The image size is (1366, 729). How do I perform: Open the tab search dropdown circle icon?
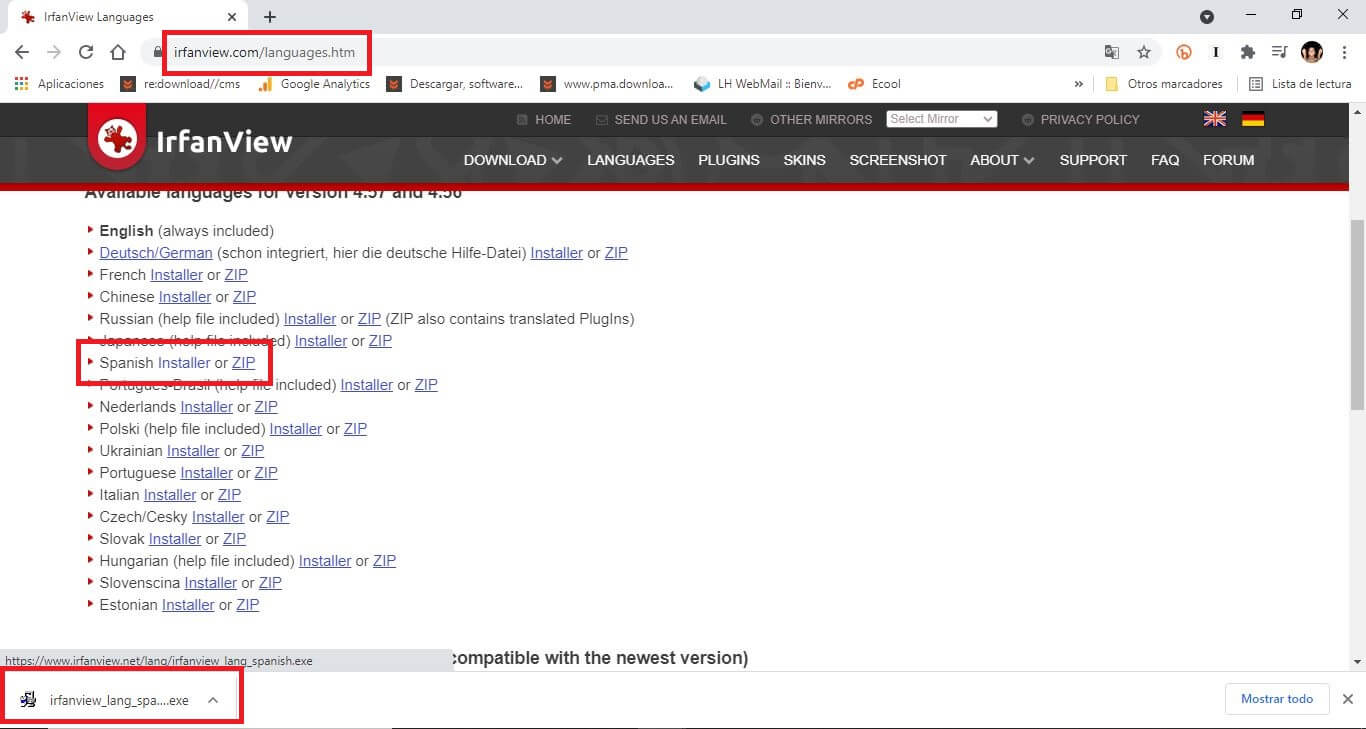(1207, 17)
